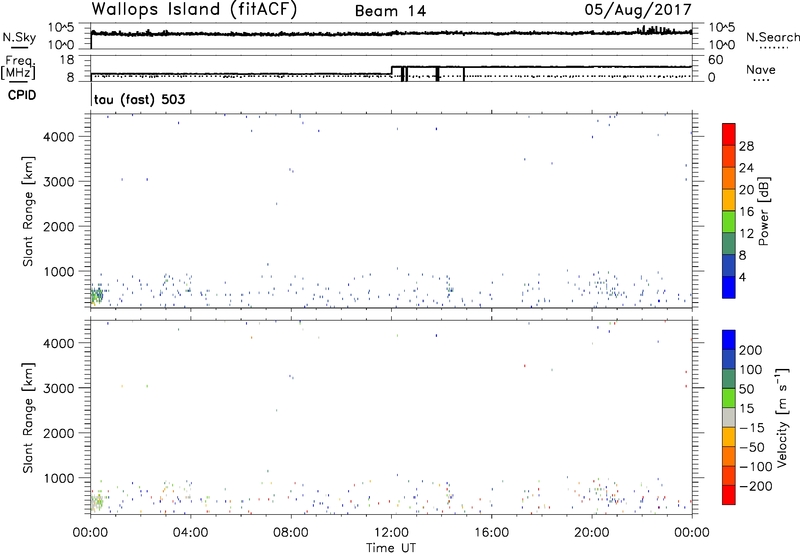Pick the 100–200 m/s dark blue velocity swatch
The height and width of the screenshot is (554, 800).
pos(729,359)
